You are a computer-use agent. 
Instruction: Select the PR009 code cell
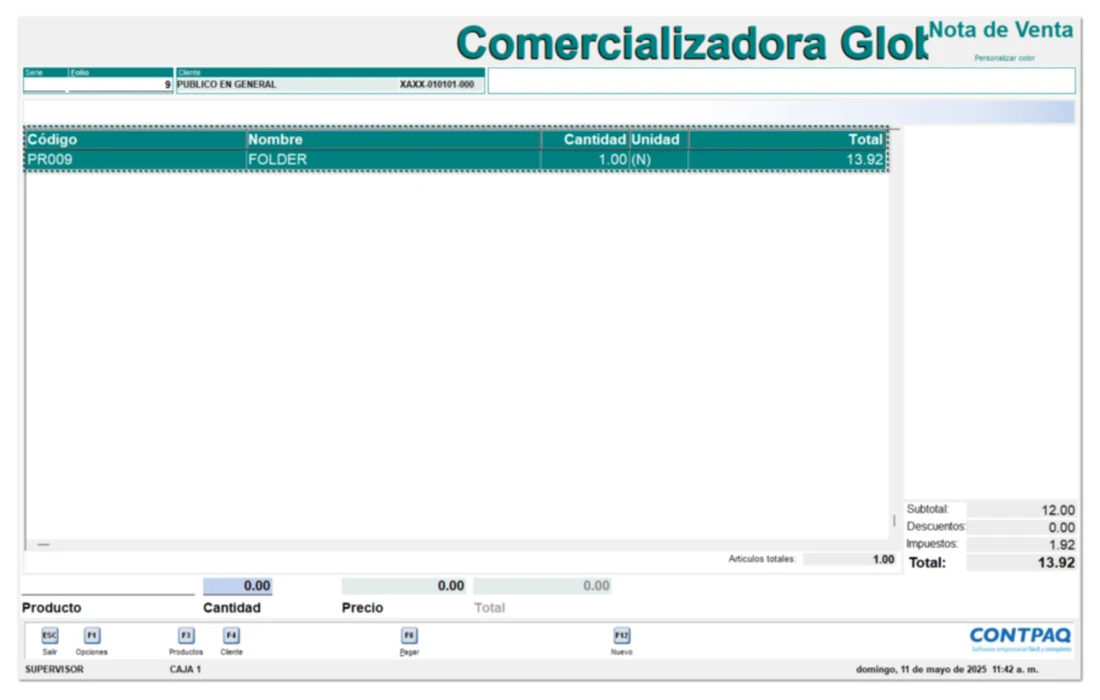coord(135,159)
